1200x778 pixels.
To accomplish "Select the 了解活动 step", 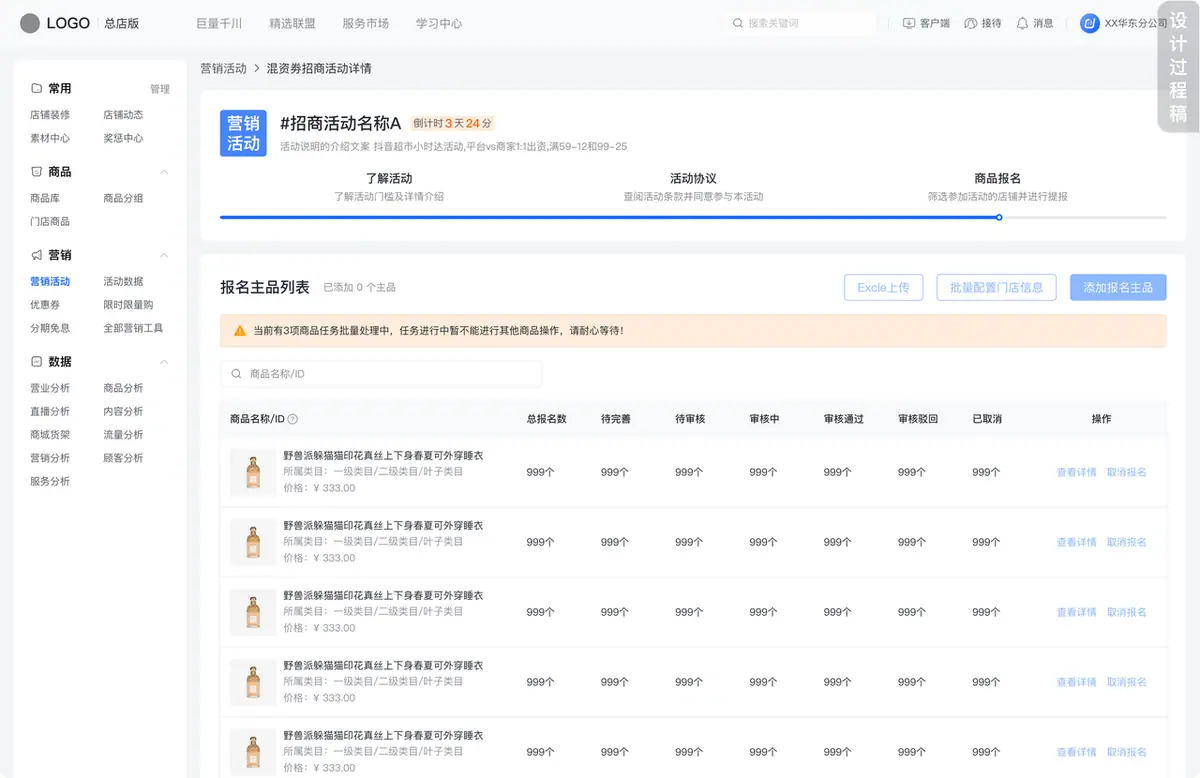I will pos(389,178).
